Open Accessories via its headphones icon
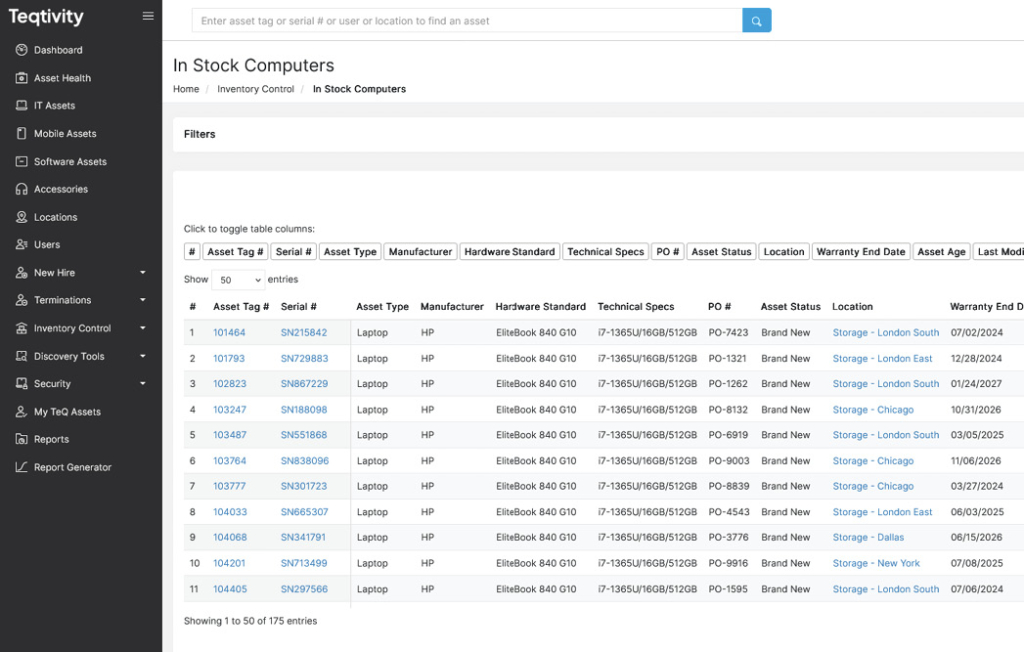Image resolution: width=1024 pixels, height=652 pixels. [x=22, y=189]
